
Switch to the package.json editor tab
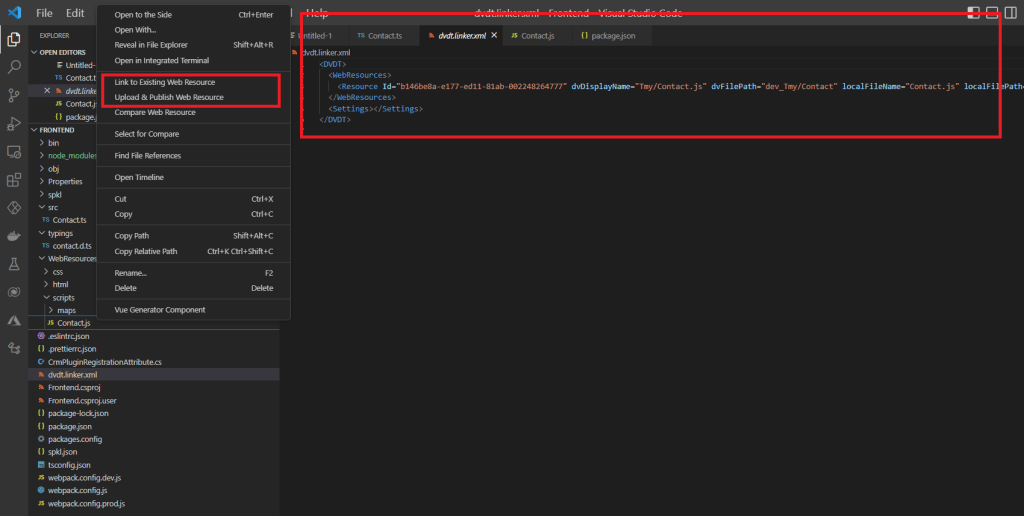[613, 36]
